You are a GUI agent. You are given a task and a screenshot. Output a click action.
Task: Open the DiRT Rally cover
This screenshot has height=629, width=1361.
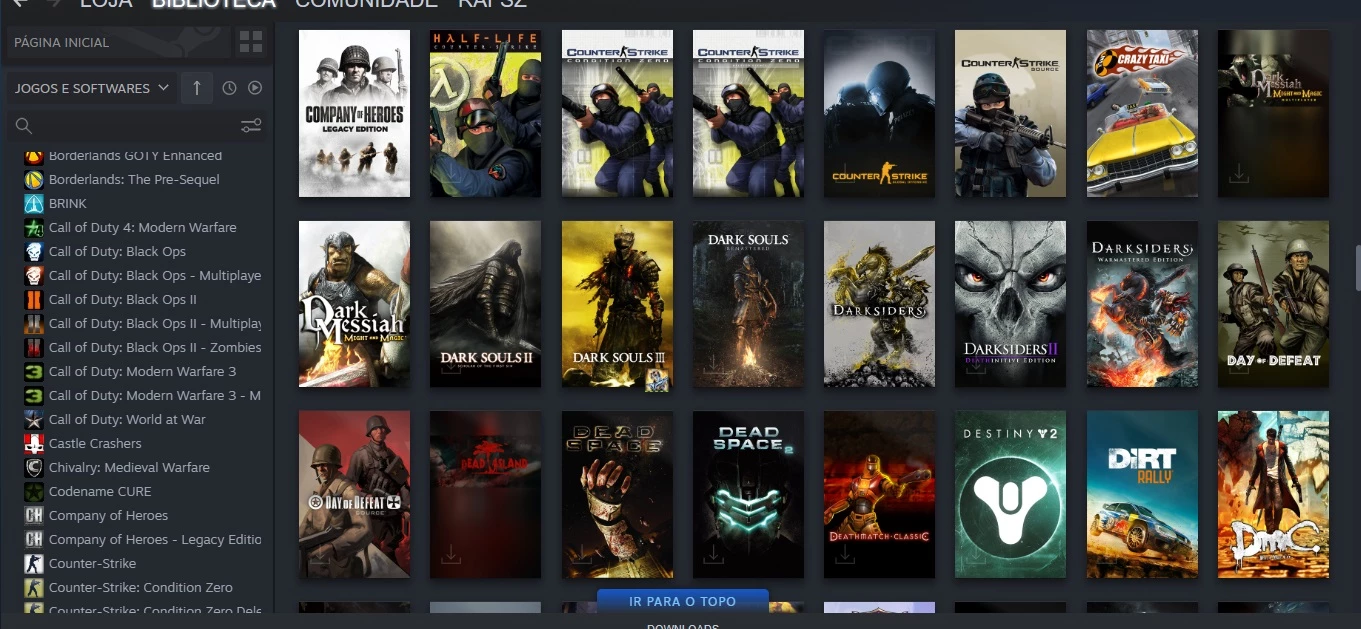pyautogui.click(x=1142, y=494)
